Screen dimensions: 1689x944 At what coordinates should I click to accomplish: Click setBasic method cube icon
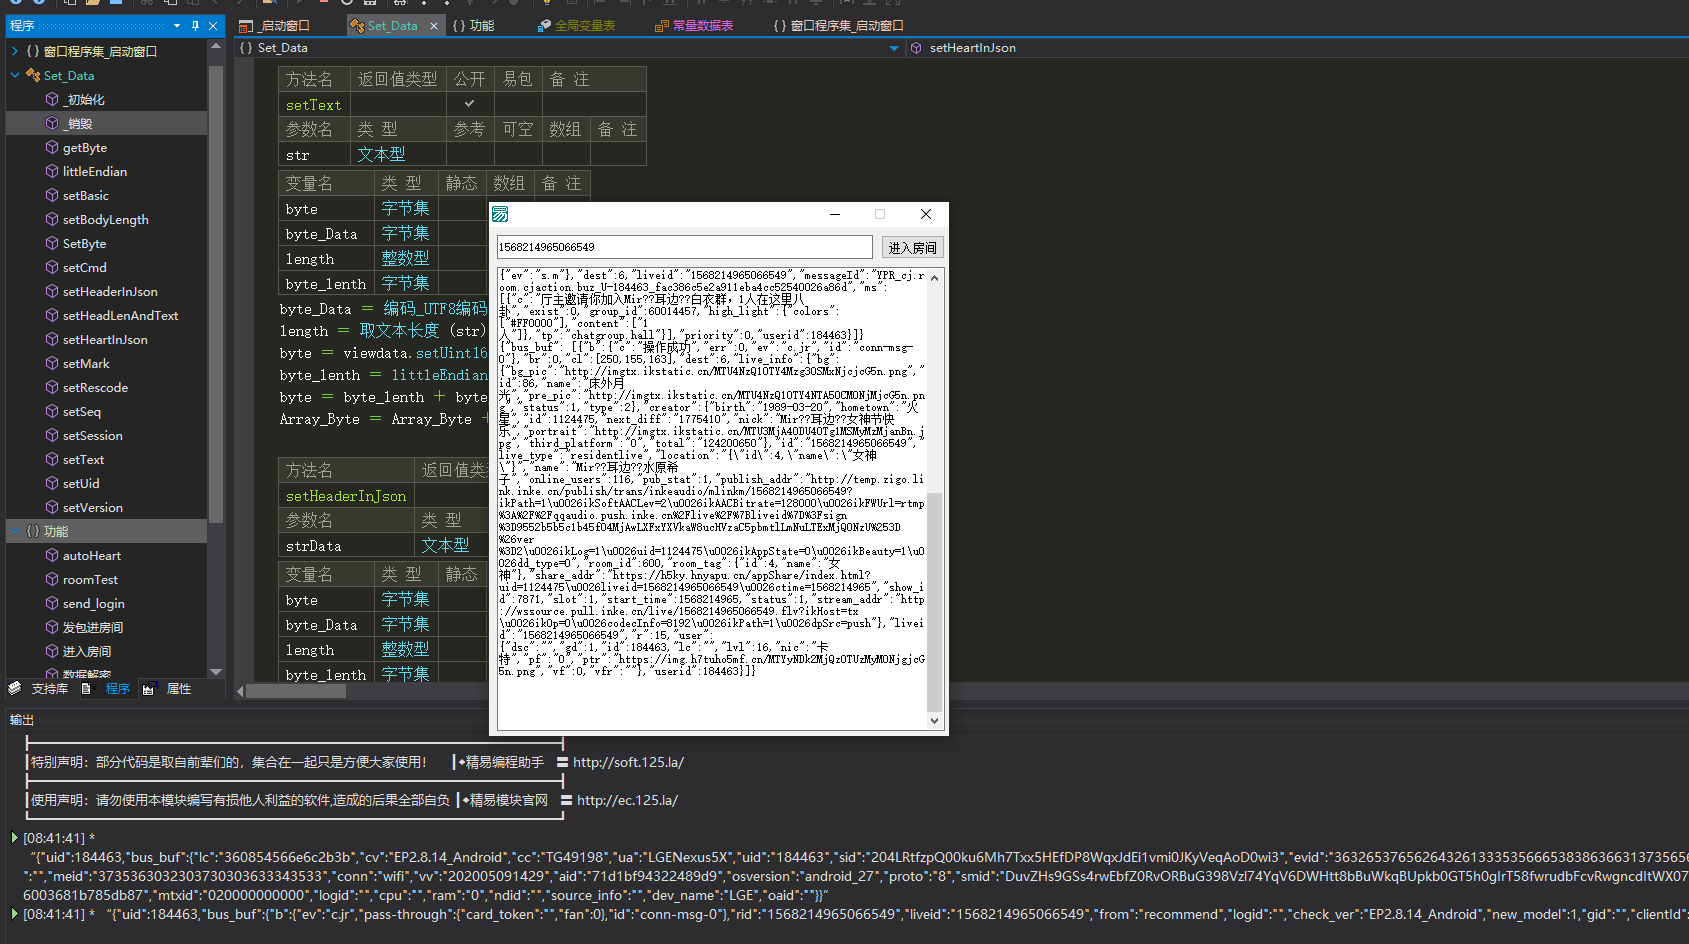[52, 195]
